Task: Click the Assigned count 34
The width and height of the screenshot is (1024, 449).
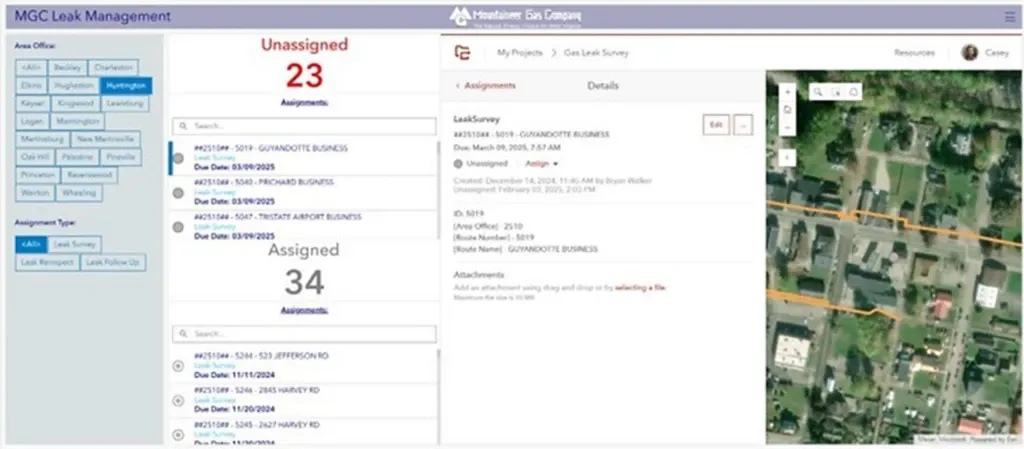Action: click(x=304, y=283)
